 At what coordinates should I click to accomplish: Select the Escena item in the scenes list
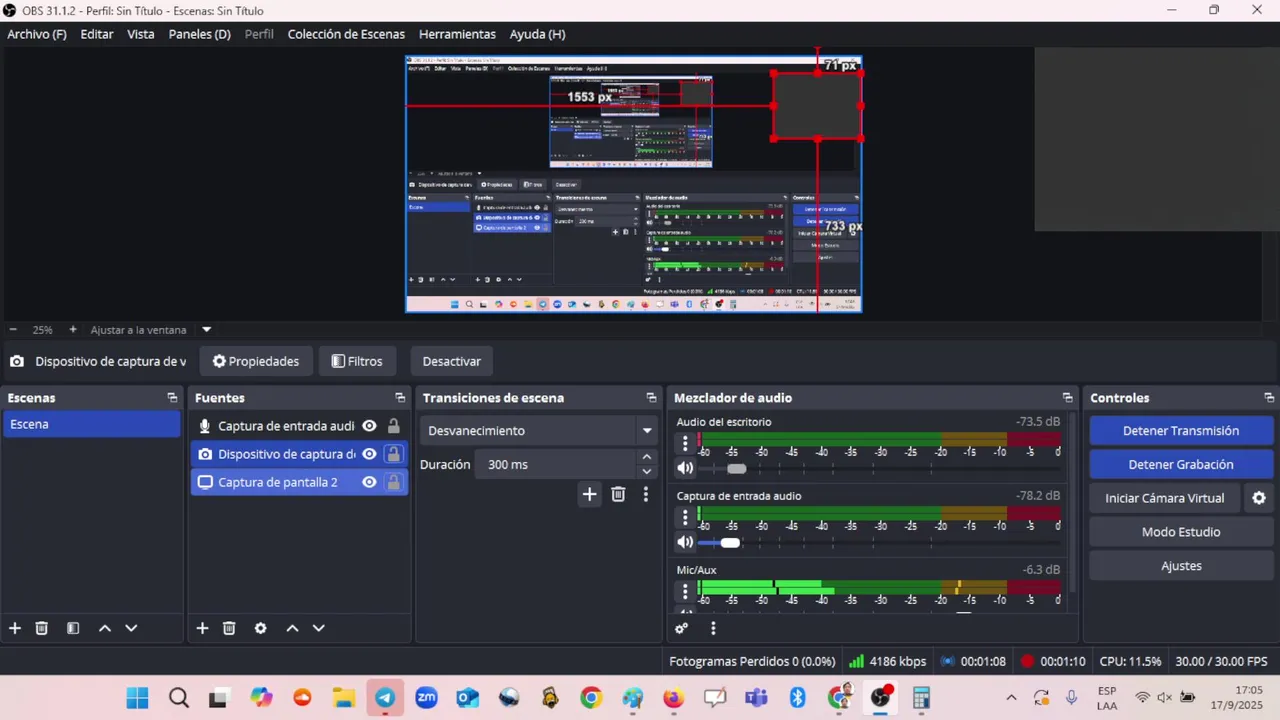point(91,424)
